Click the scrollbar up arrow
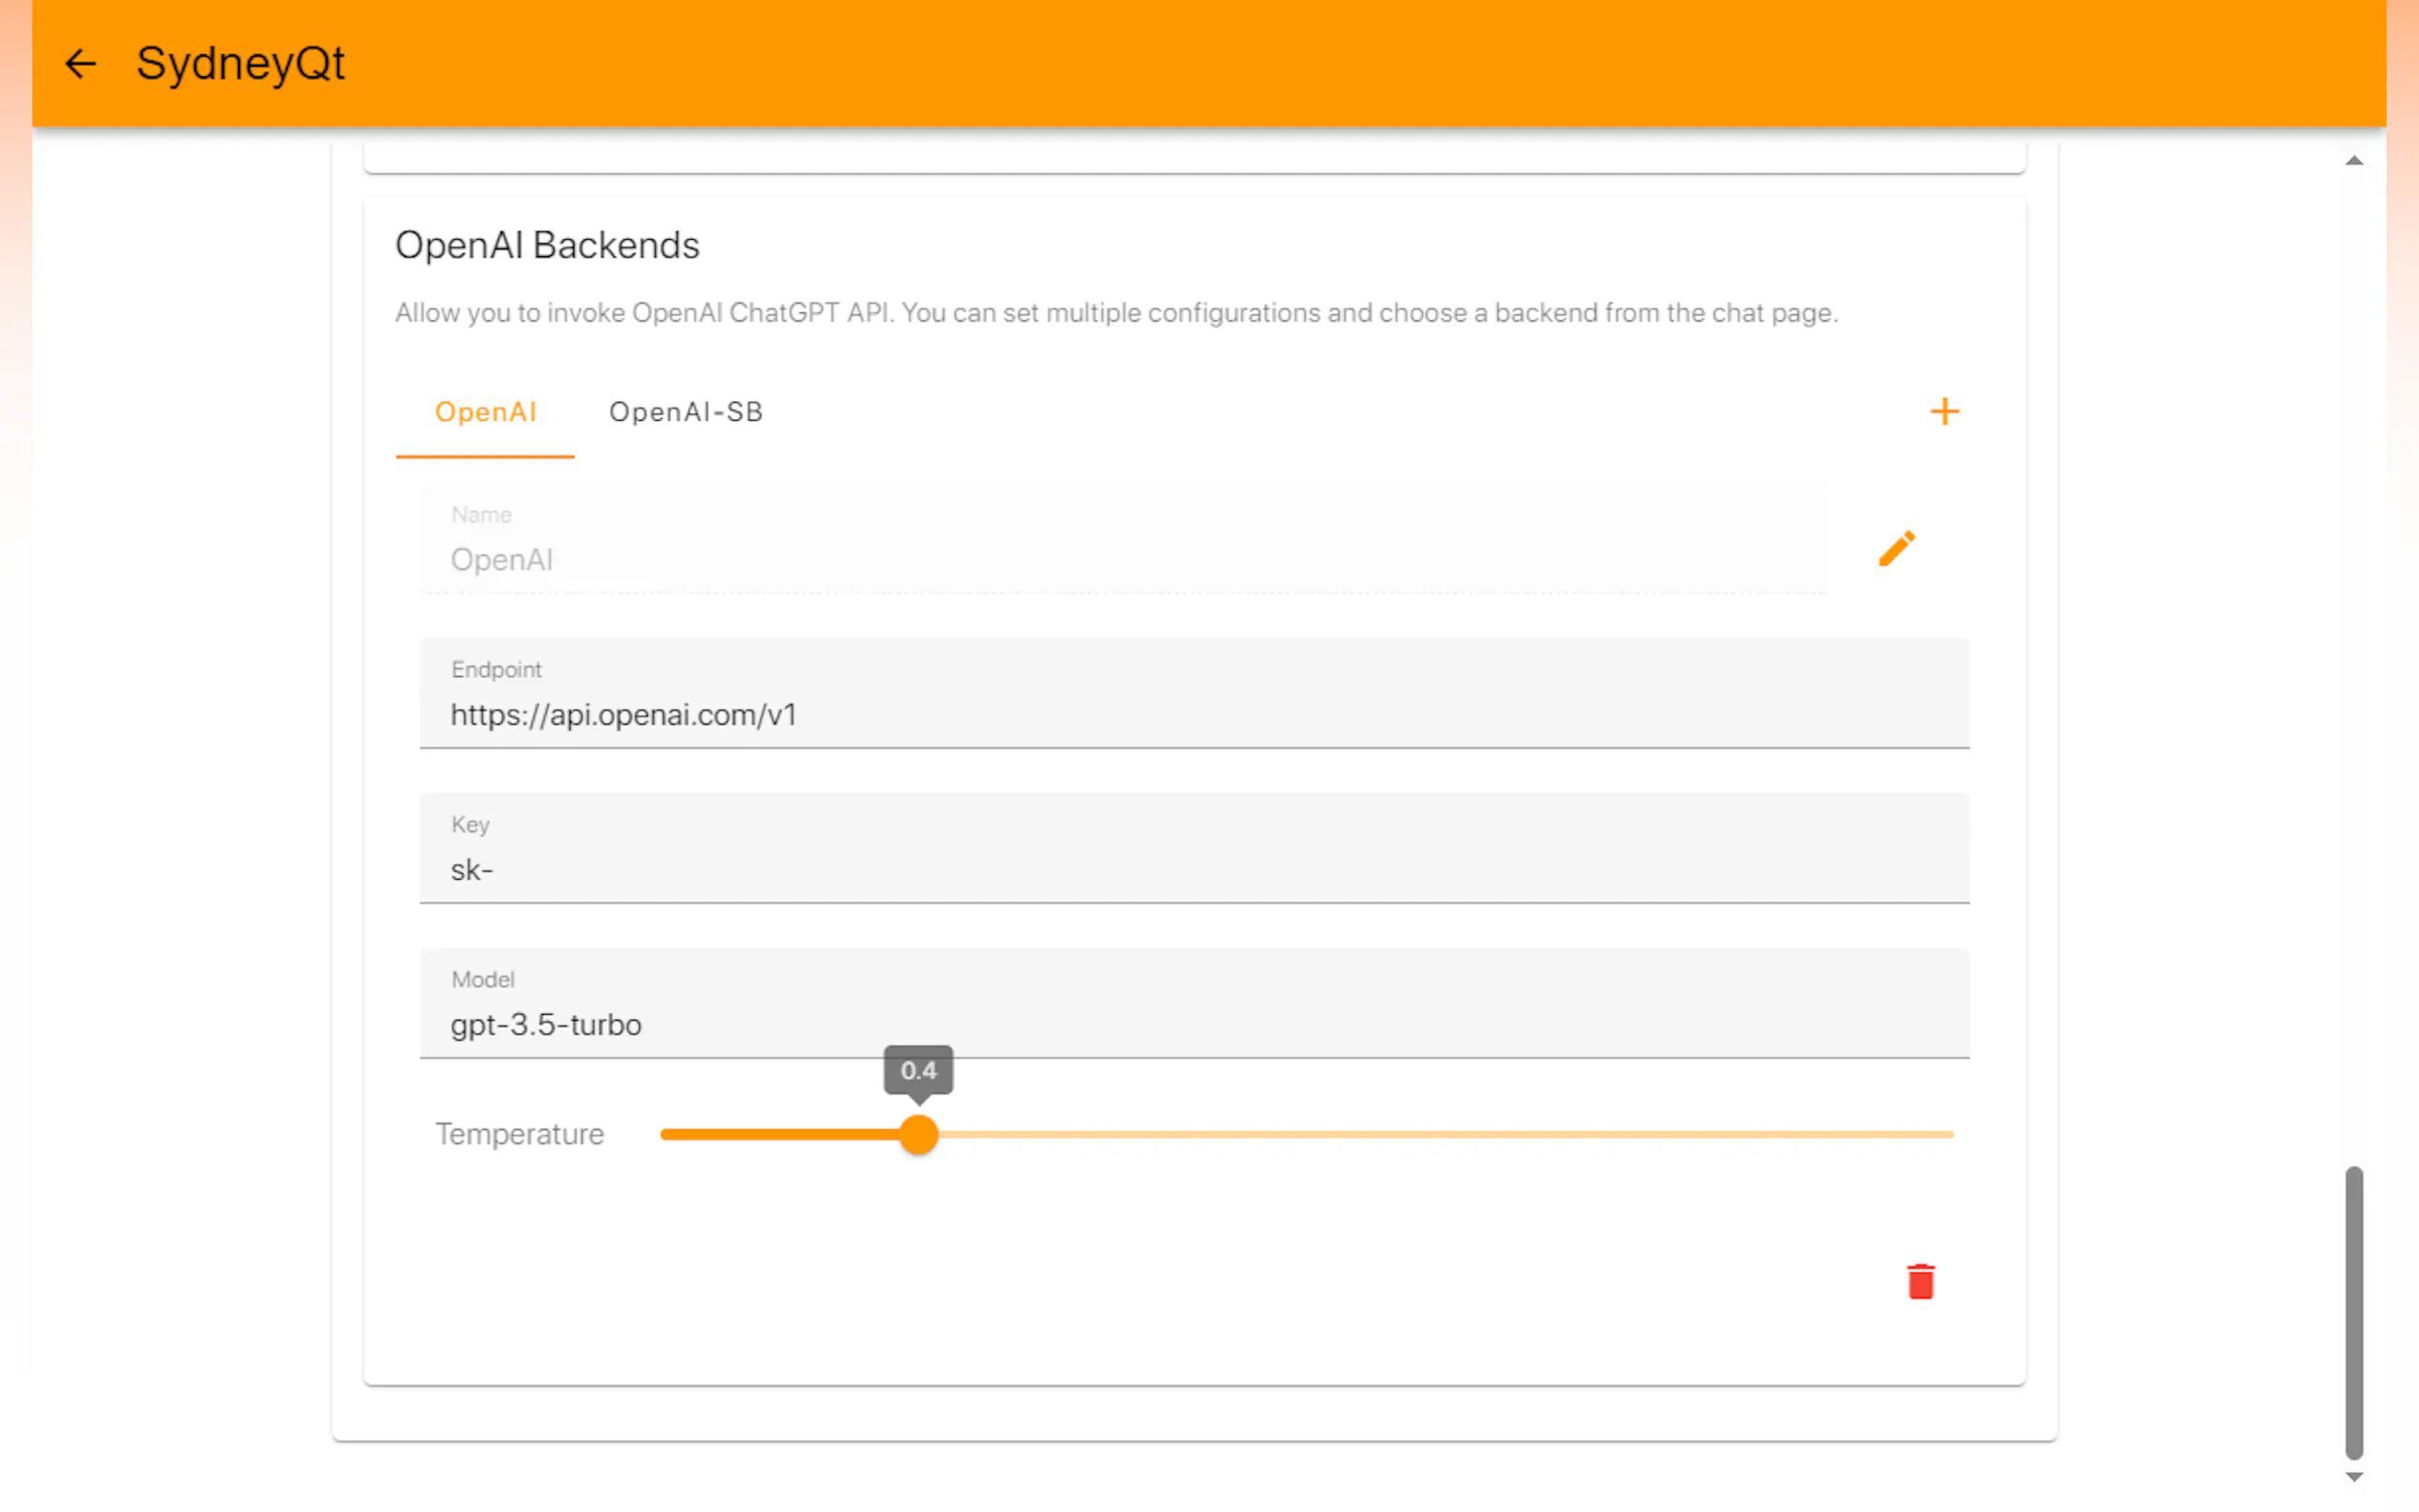2419x1512 pixels. [x=2354, y=160]
